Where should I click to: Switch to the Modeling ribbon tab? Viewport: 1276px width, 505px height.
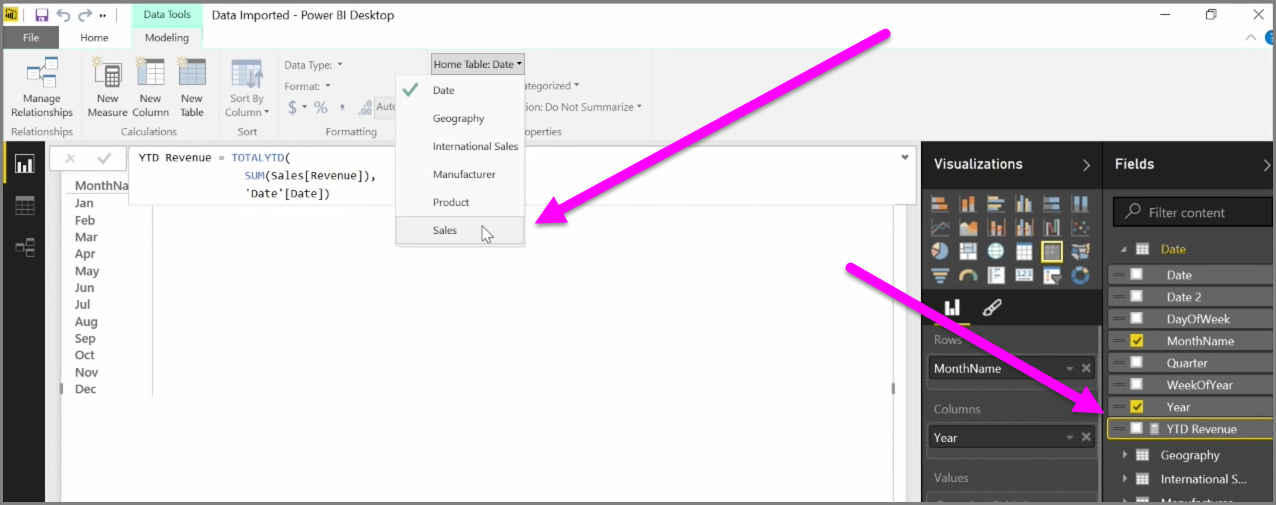tap(167, 38)
